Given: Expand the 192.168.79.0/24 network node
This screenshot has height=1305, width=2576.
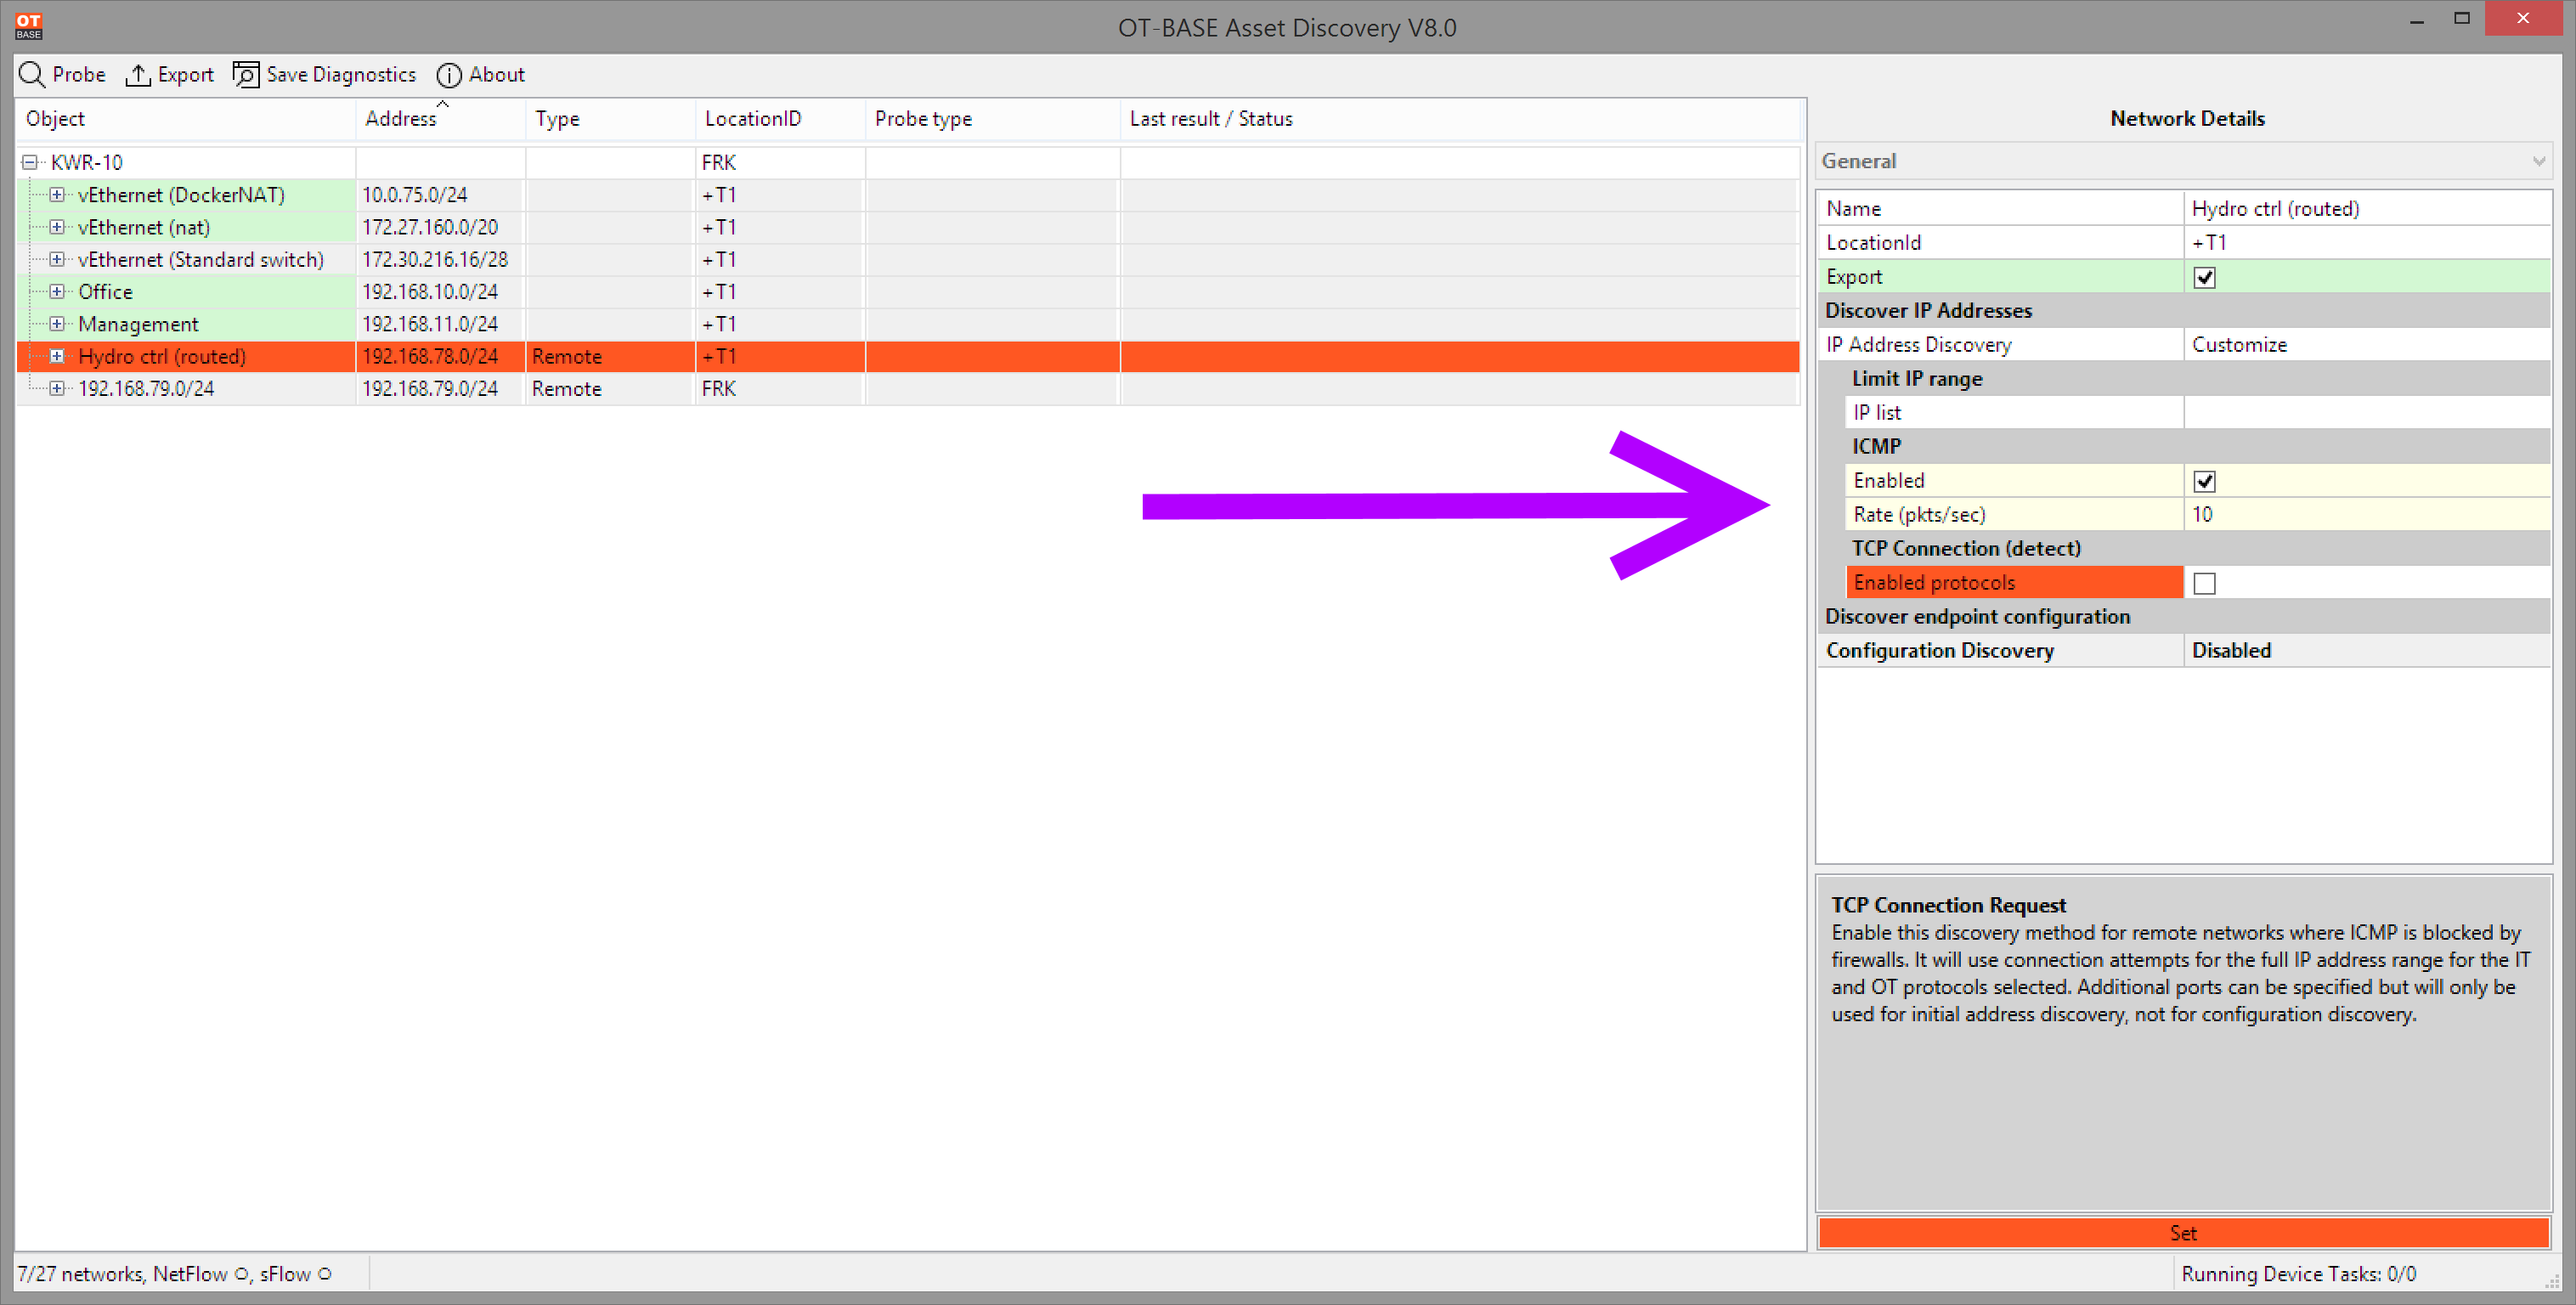Looking at the screenshot, I should coord(57,388).
